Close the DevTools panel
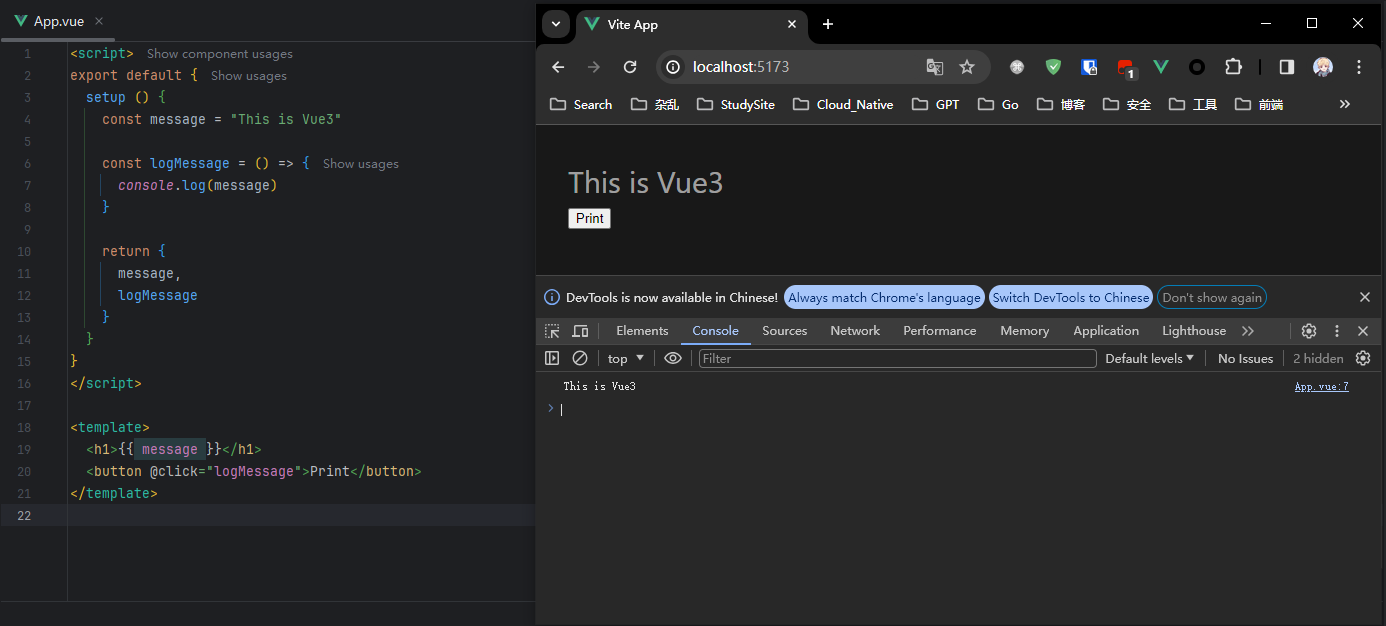This screenshot has height=626, width=1386. (1363, 331)
